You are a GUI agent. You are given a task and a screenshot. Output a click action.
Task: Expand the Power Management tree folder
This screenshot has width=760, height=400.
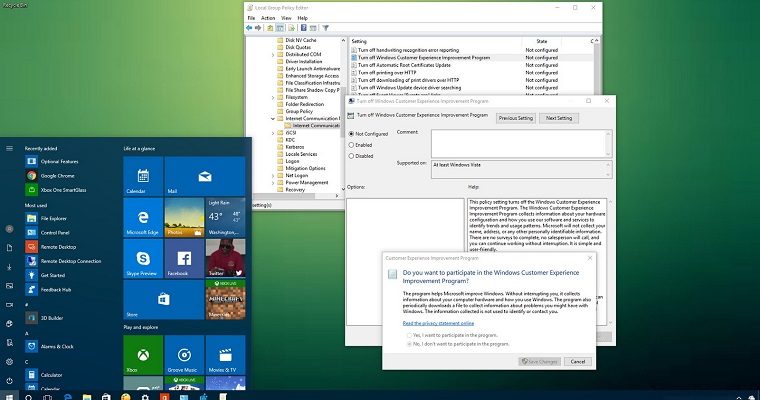coord(273,183)
